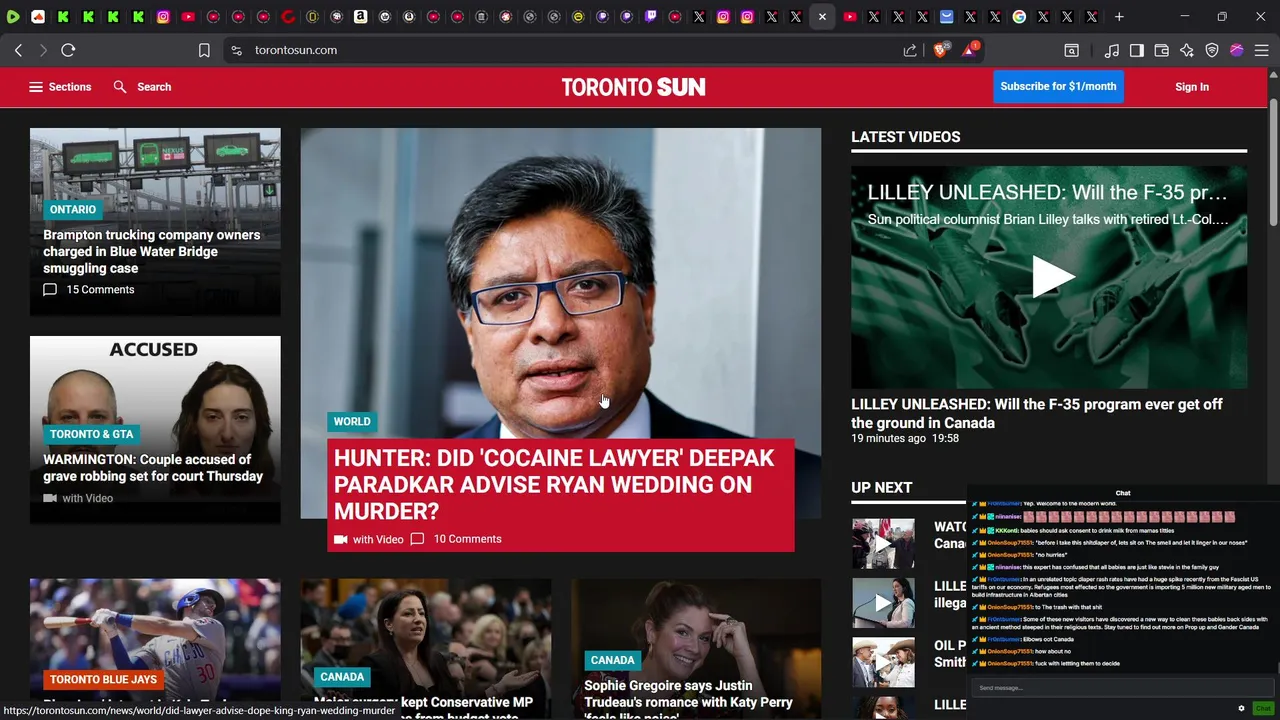1280x720 pixels.
Task: Play the Up Next thumbnail beside 'OIL P'
Action: point(883,662)
